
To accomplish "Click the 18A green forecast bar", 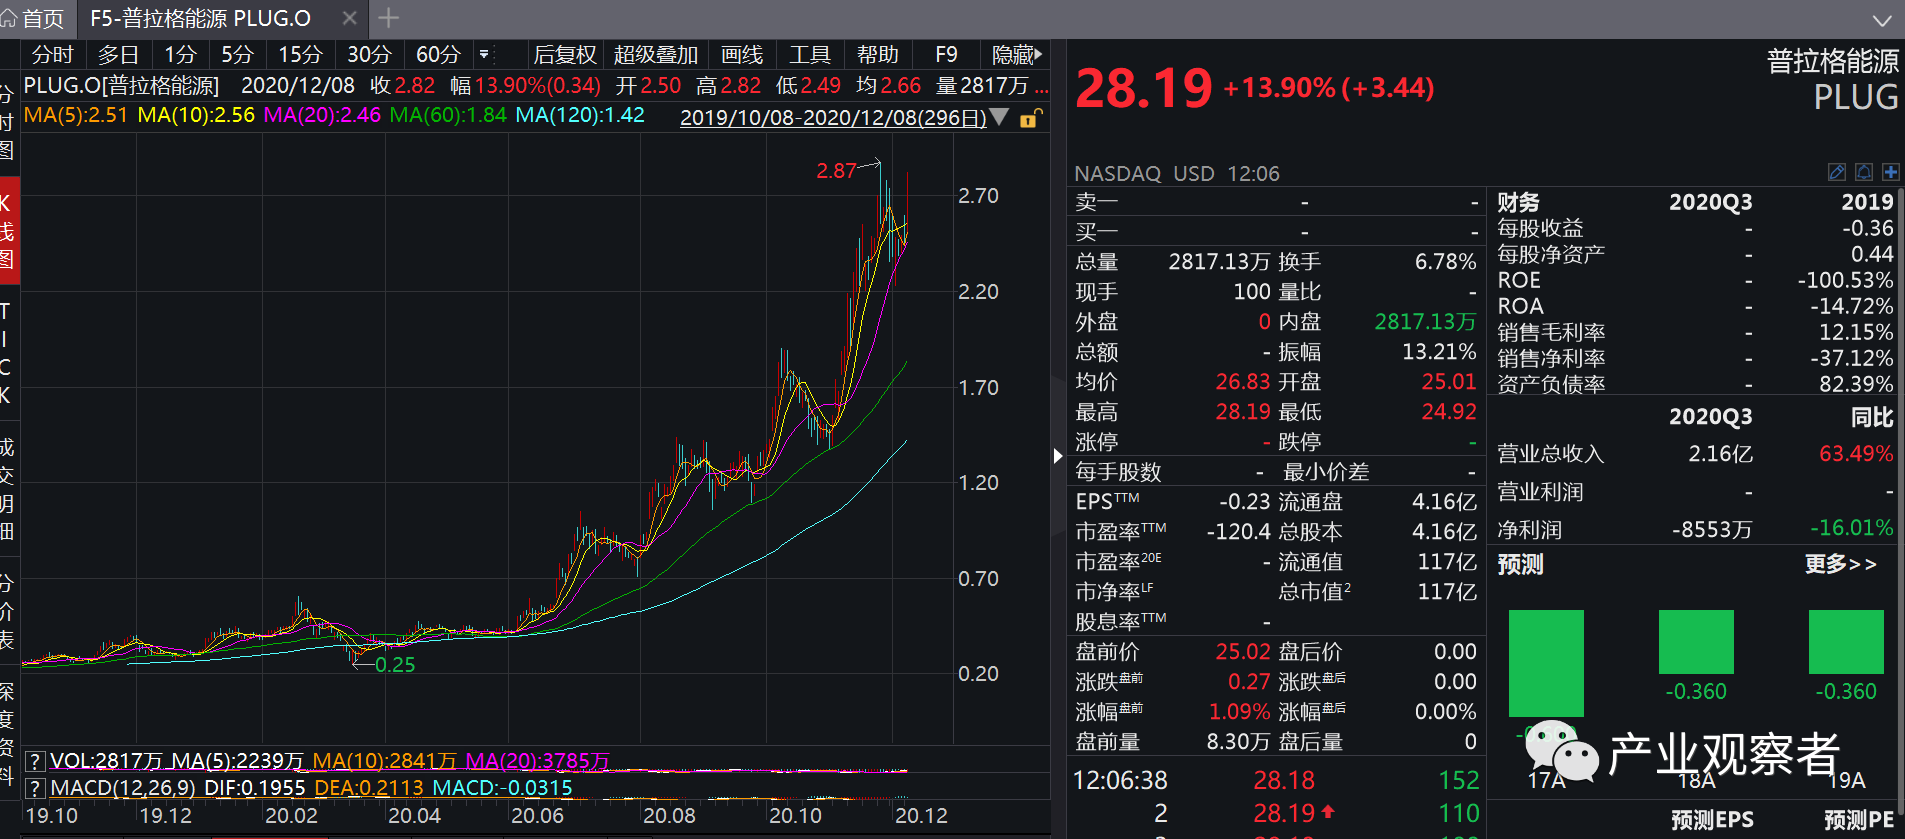I will [x=1696, y=642].
